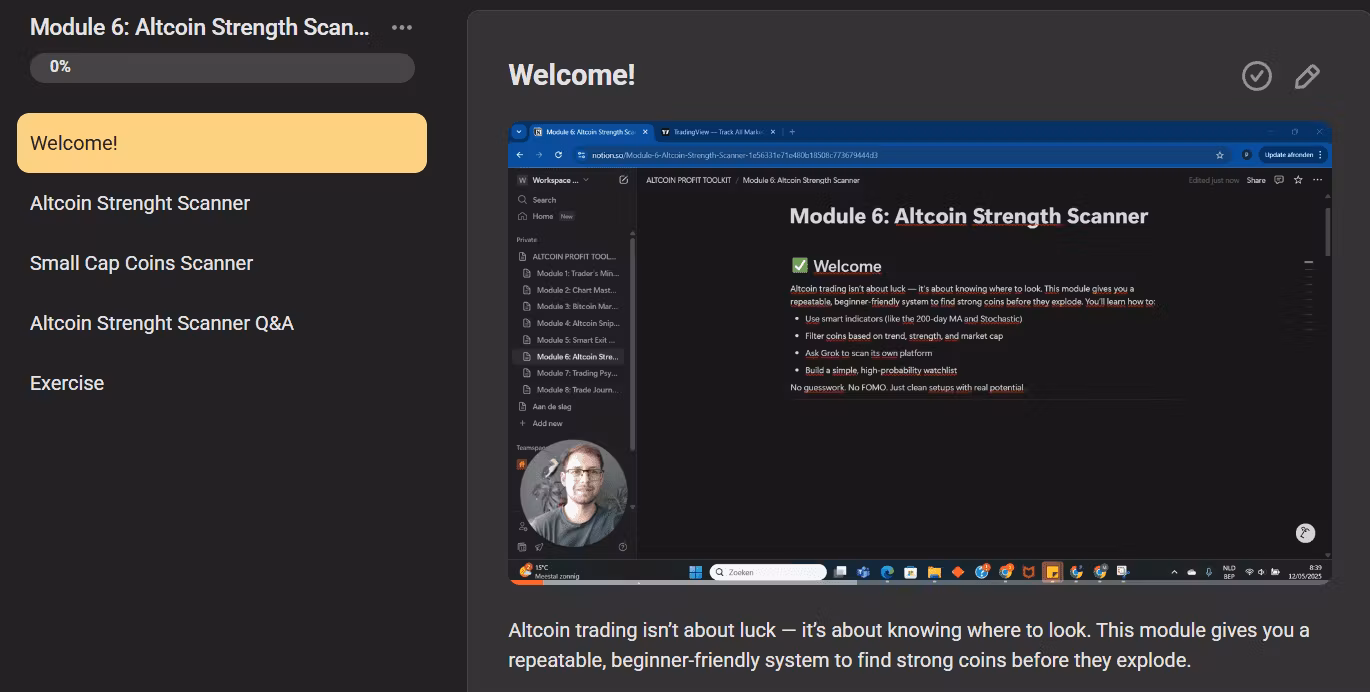Mark the Welcome lesson as complete

click(x=1256, y=76)
